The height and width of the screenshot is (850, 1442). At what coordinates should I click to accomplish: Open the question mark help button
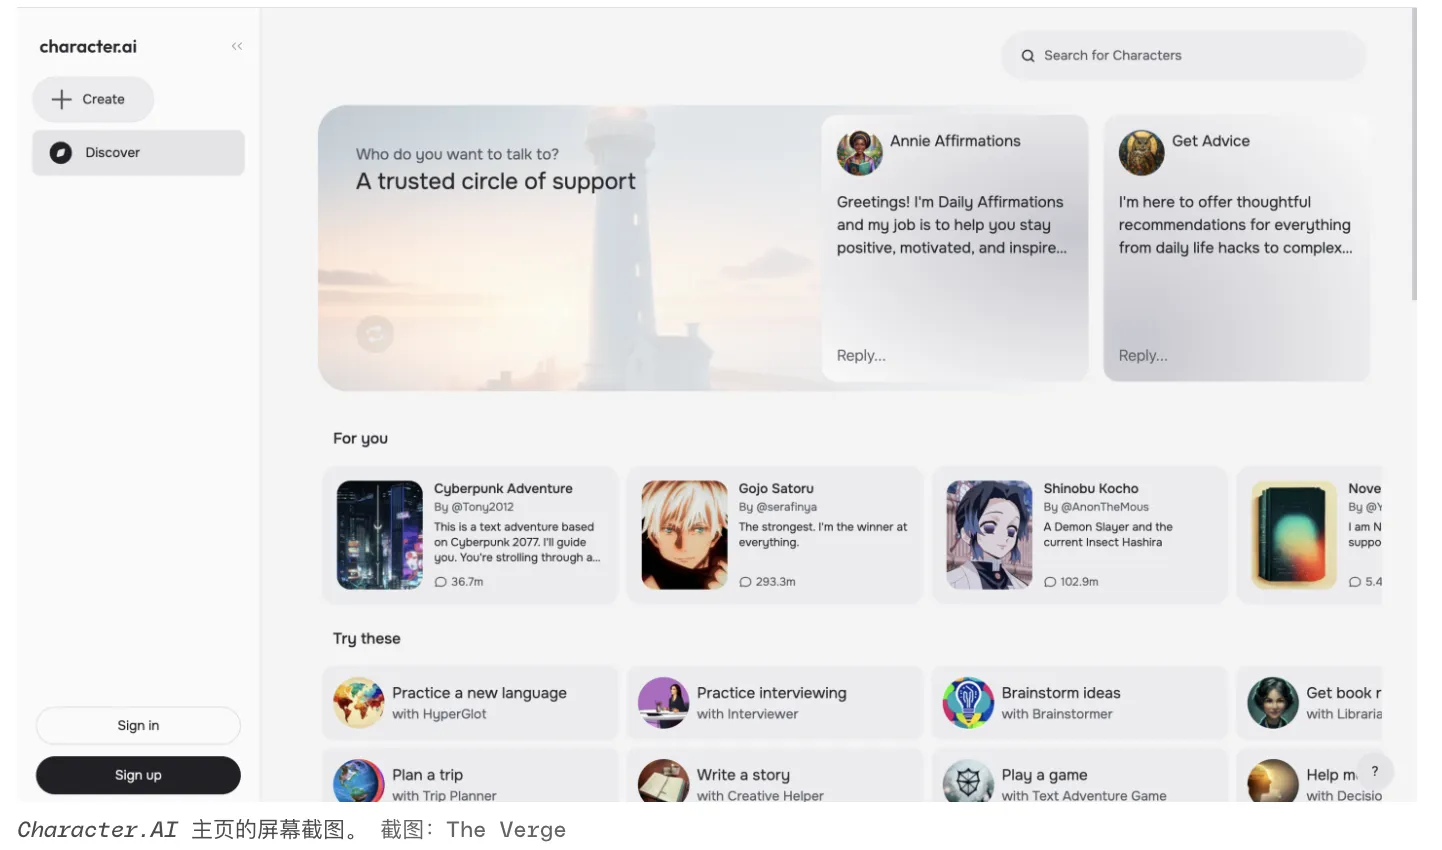point(1375,771)
